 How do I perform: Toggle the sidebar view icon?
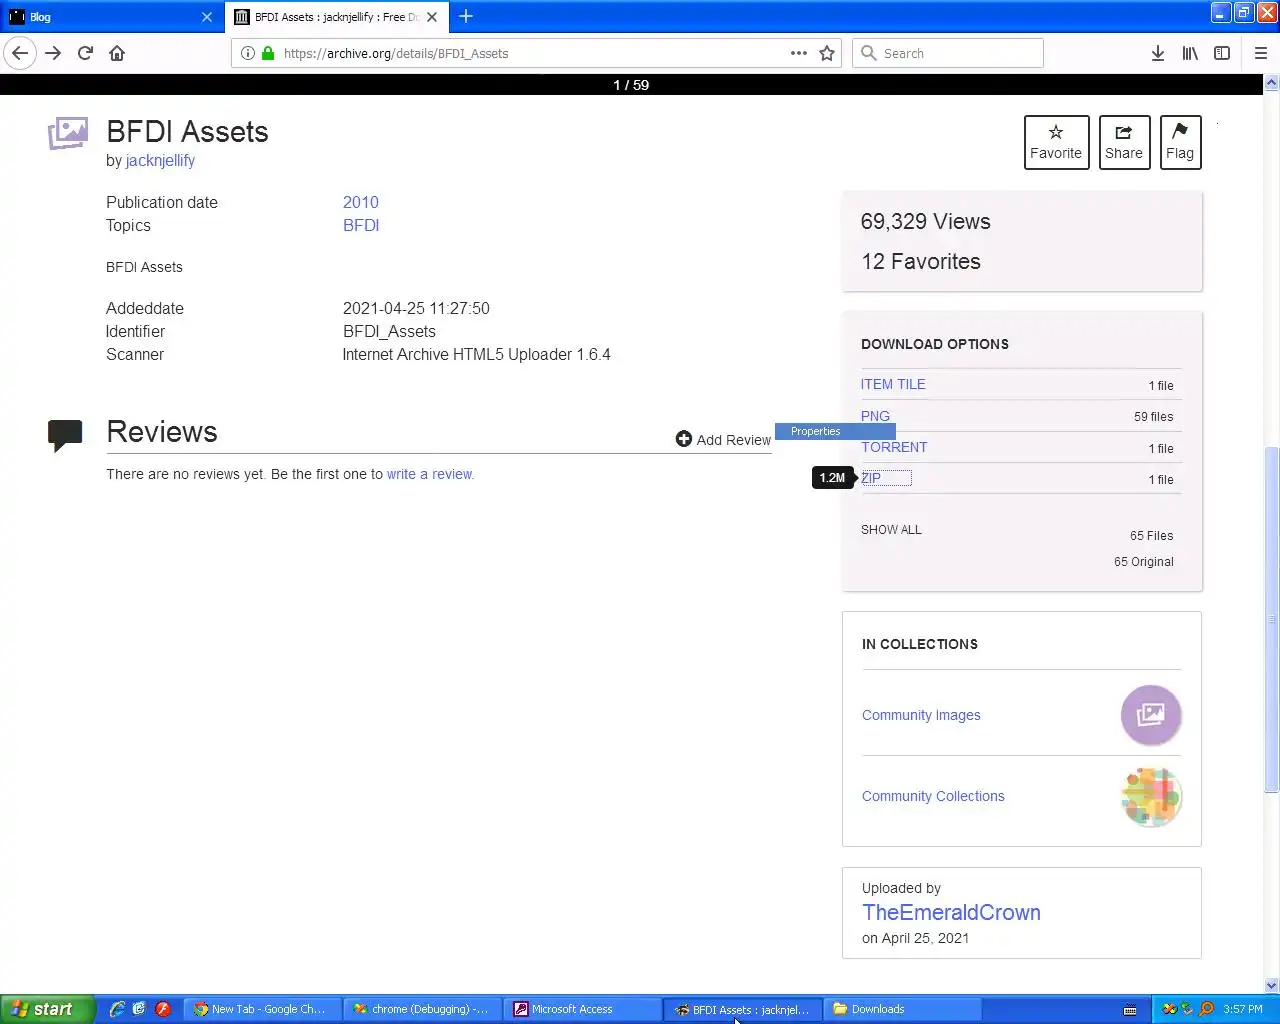coord(1222,53)
